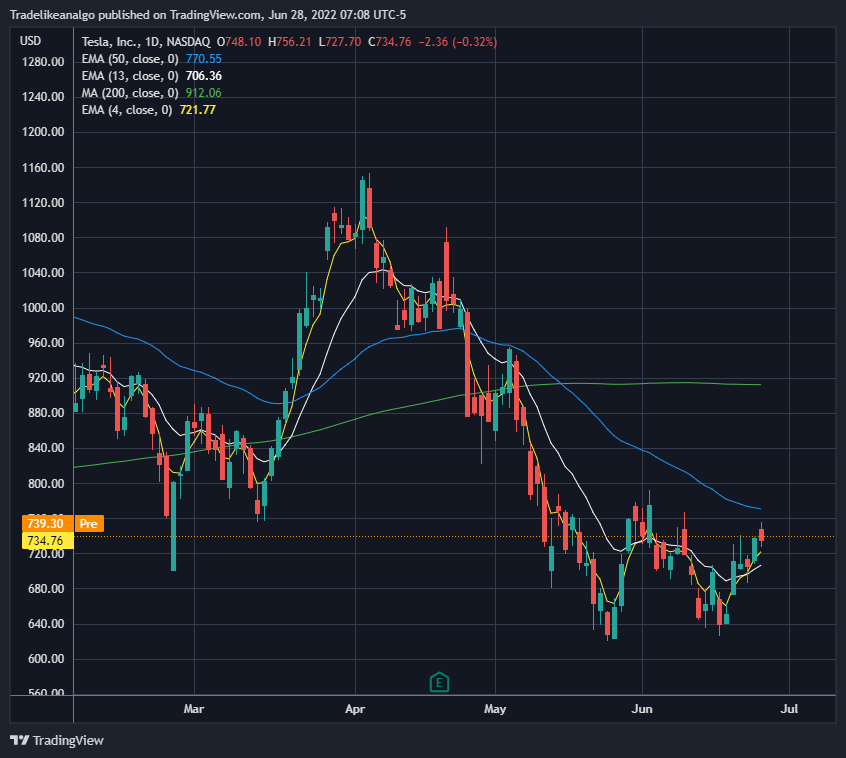The image size is (846, 758).
Task: Click the 1280.00 price axis label
Action: pyautogui.click(x=43, y=62)
